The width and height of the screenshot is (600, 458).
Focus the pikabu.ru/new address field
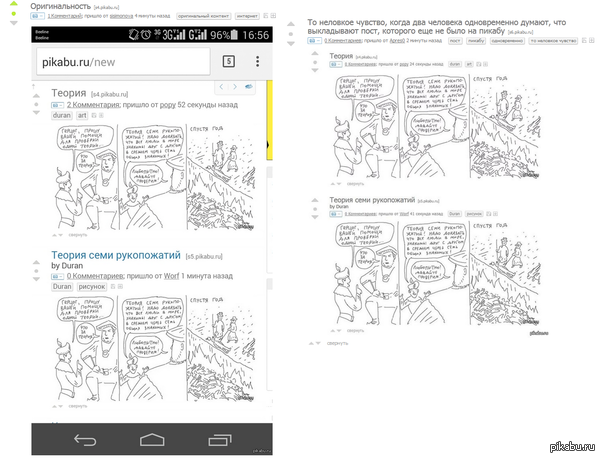point(123,62)
